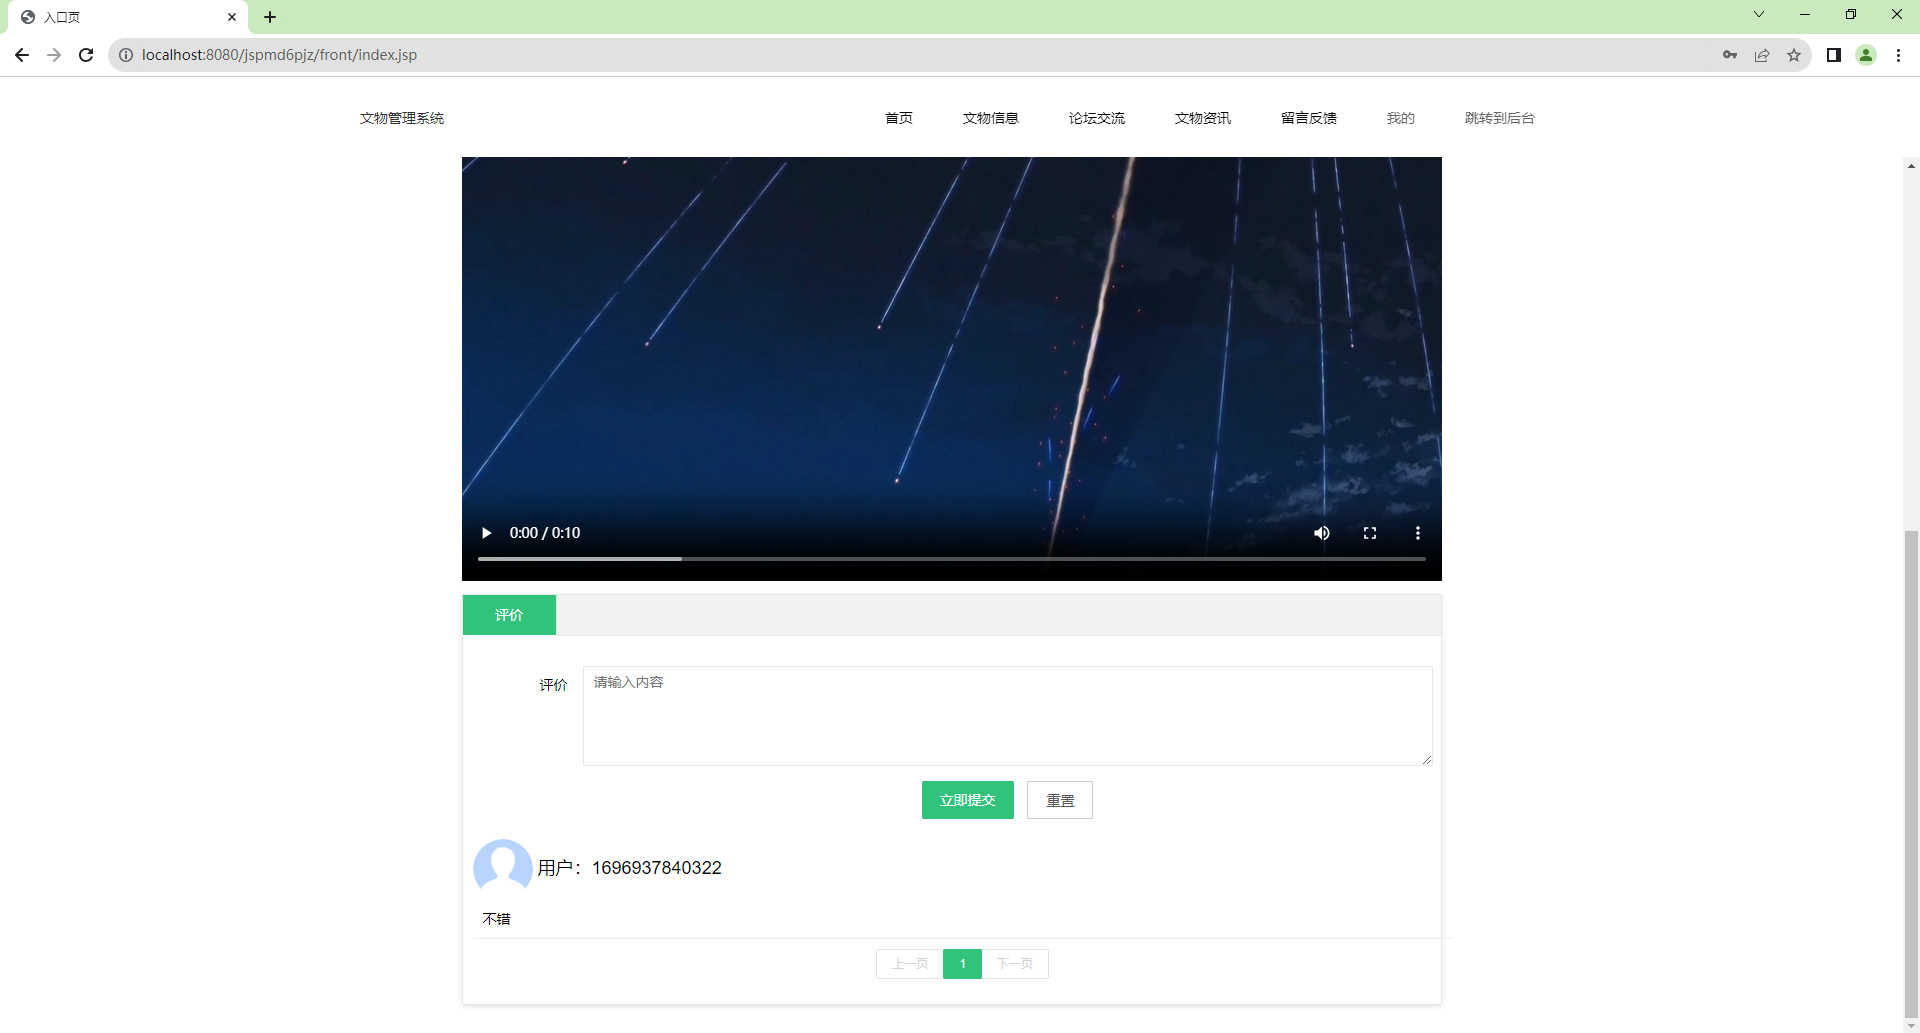Screen dimensions: 1920x1033
Task: Click inside the 请输入内容 comment box
Action: point(1006,715)
